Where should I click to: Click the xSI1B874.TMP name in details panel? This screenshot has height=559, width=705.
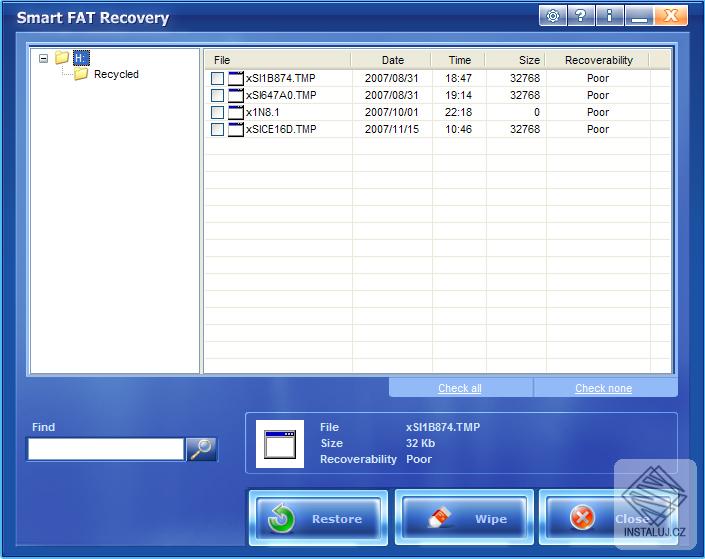point(443,427)
